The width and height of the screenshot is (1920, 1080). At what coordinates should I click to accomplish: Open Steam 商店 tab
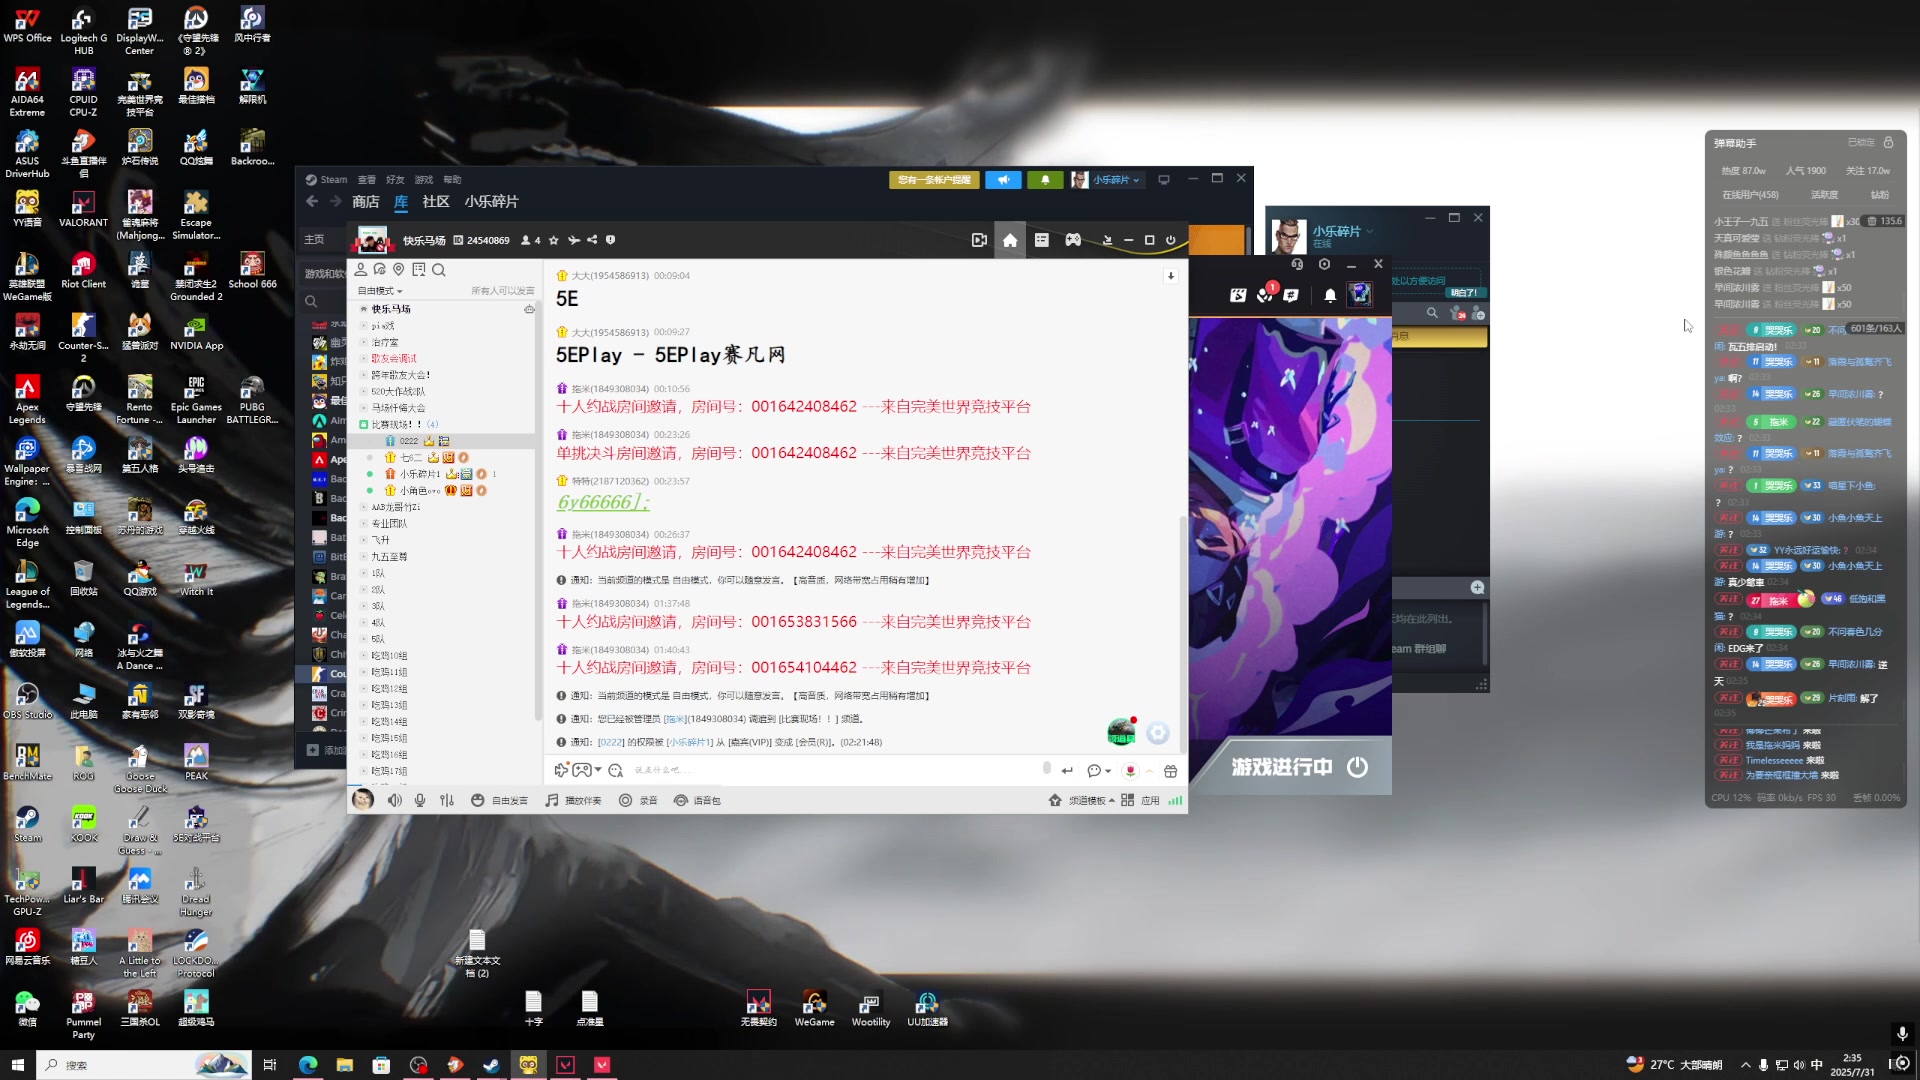click(x=365, y=202)
